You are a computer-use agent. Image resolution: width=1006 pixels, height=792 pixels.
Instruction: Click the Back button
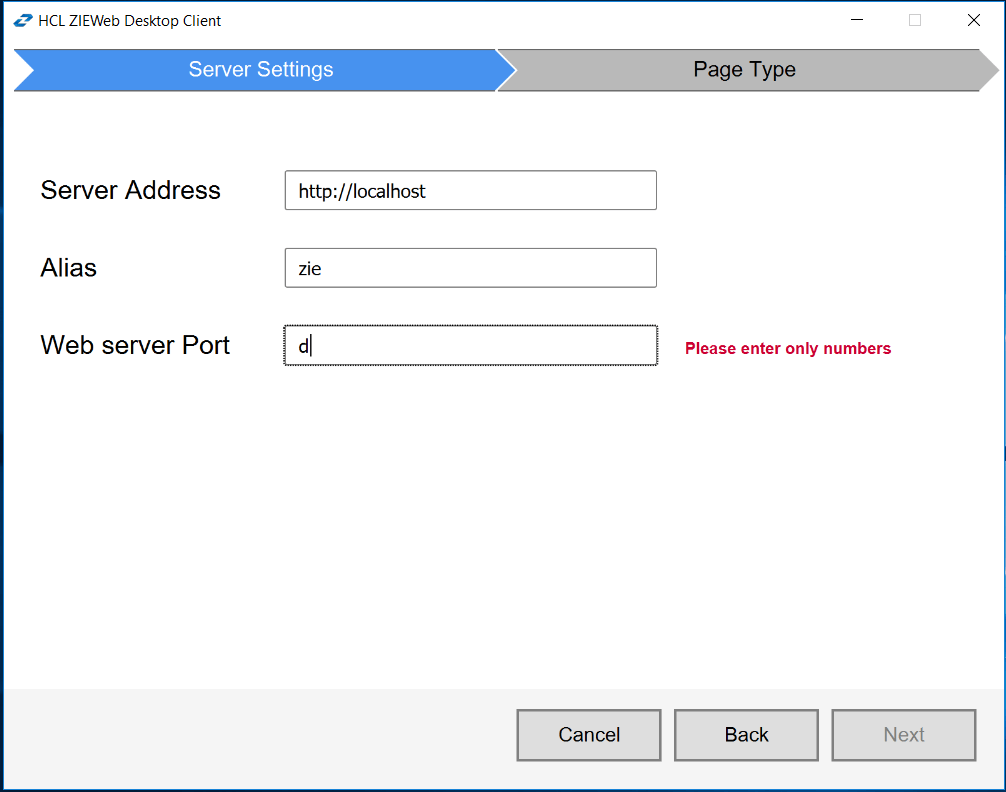[x=746, y=735]
